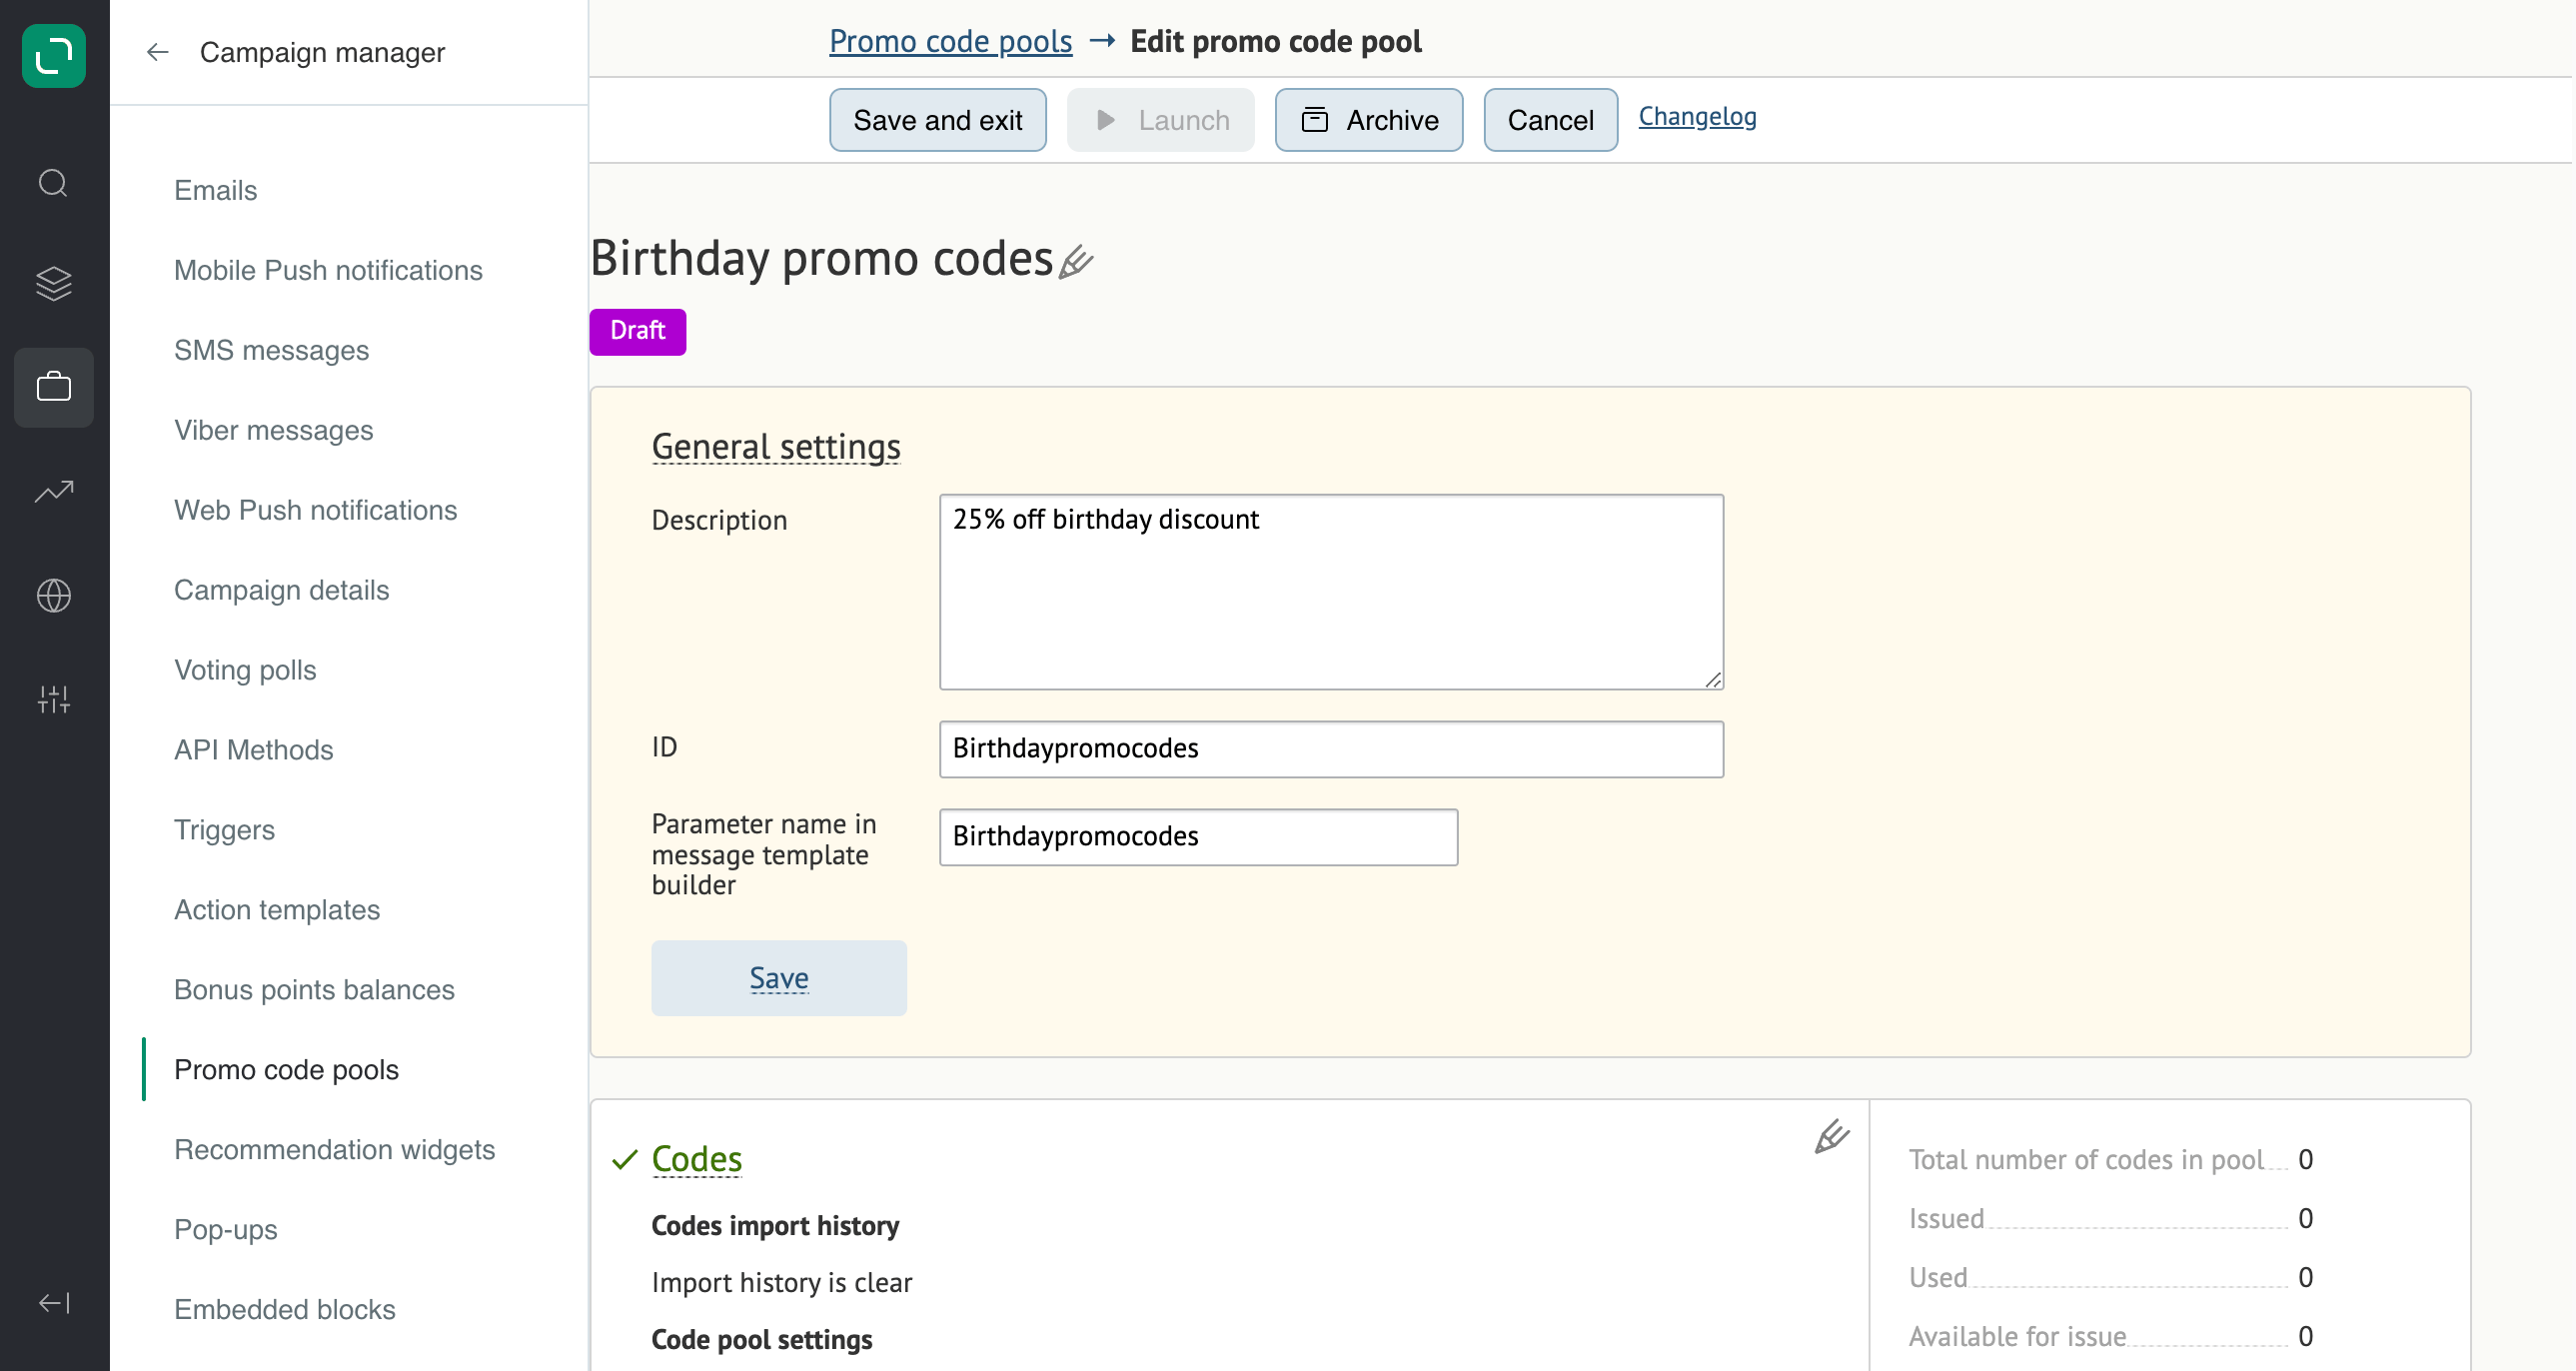Click the Parameter name input field
Image resolution: width=2576 pixels, height=1371 pixels.
coord(1198,837)
